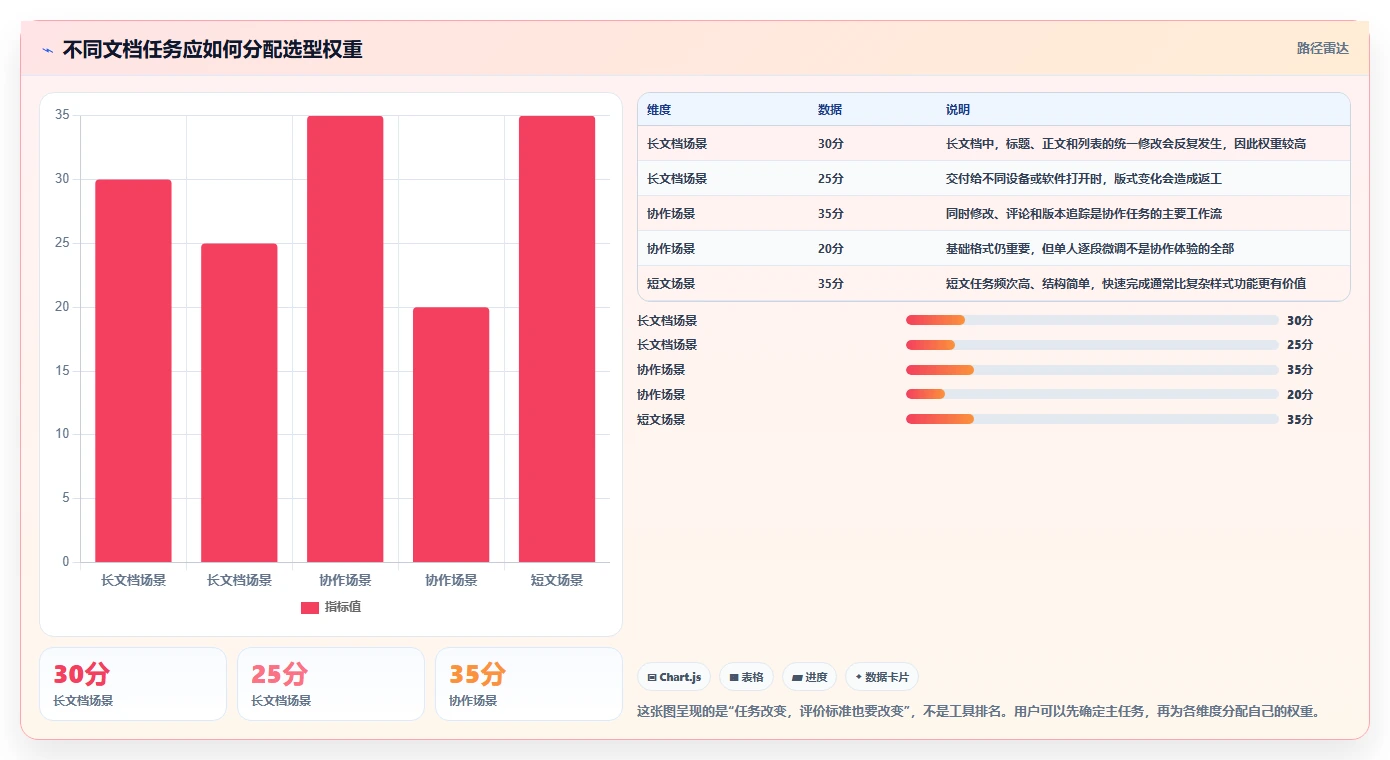Click the chart bar with value 20
1390x760 pixels.
pyautogui.click(x=451, y=435)
